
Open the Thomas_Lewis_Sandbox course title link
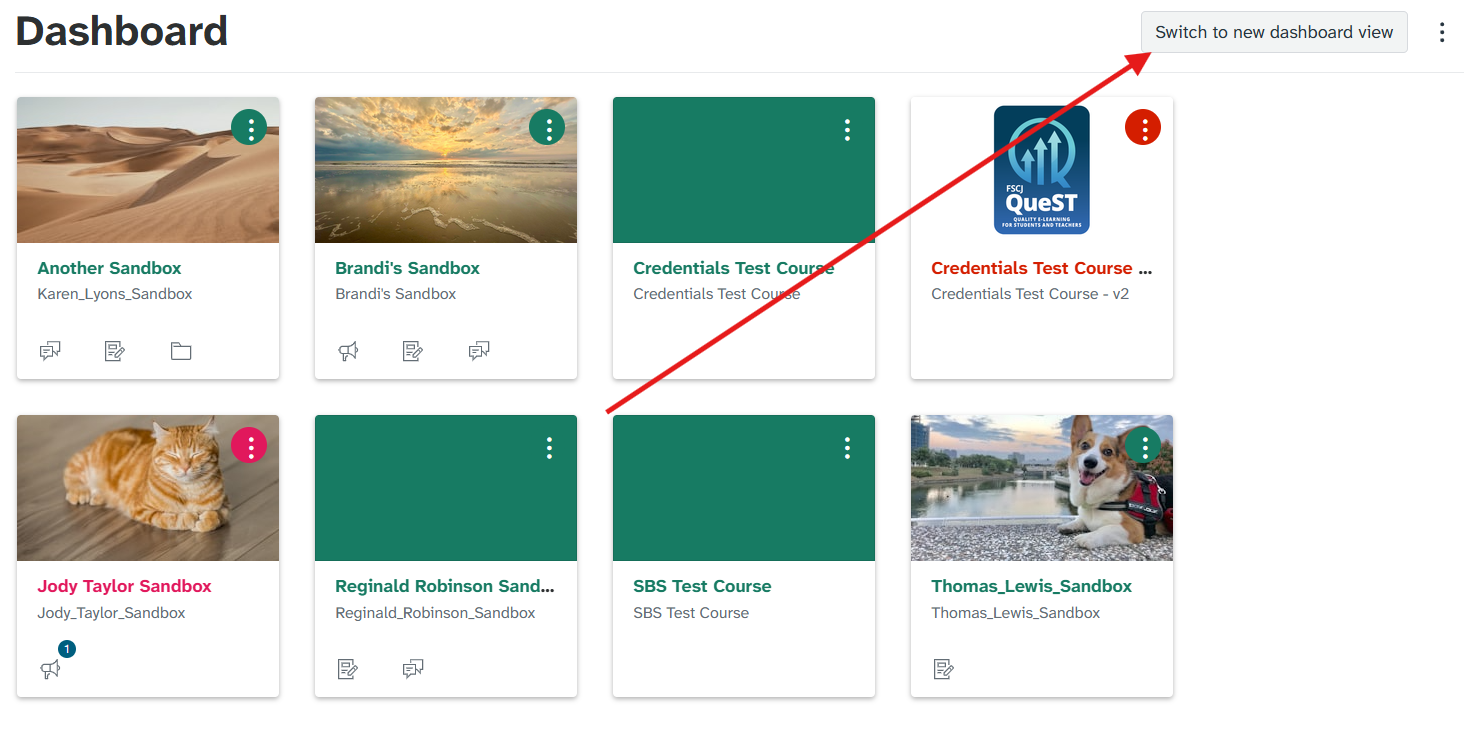(x=1031, y=586)
